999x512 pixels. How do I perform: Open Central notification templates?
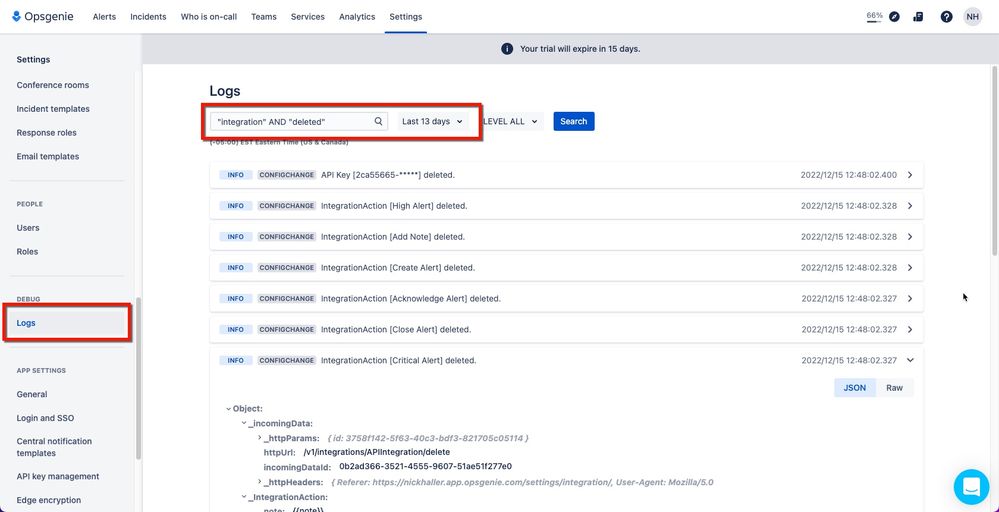54,447
